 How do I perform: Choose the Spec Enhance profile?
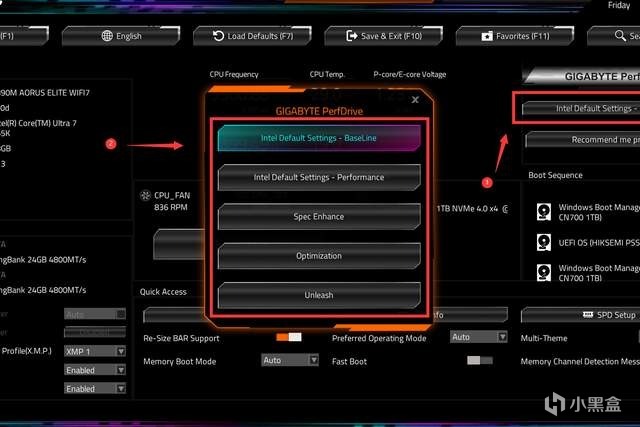pos(319,216)
